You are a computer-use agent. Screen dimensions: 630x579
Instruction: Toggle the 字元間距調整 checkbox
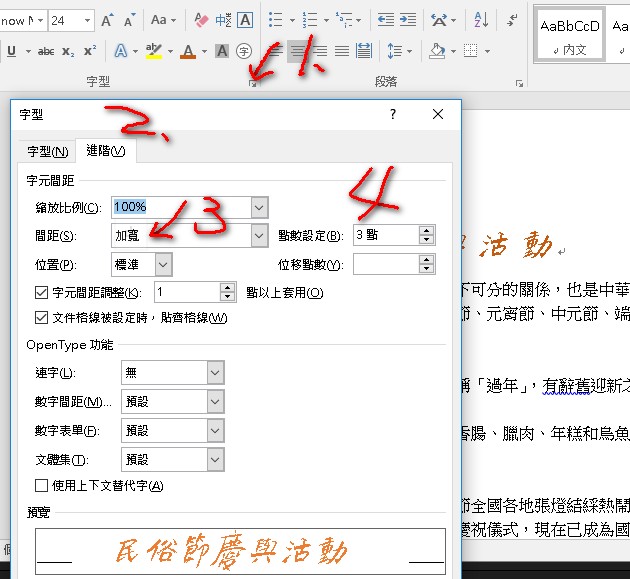click(x=42, y=293)
